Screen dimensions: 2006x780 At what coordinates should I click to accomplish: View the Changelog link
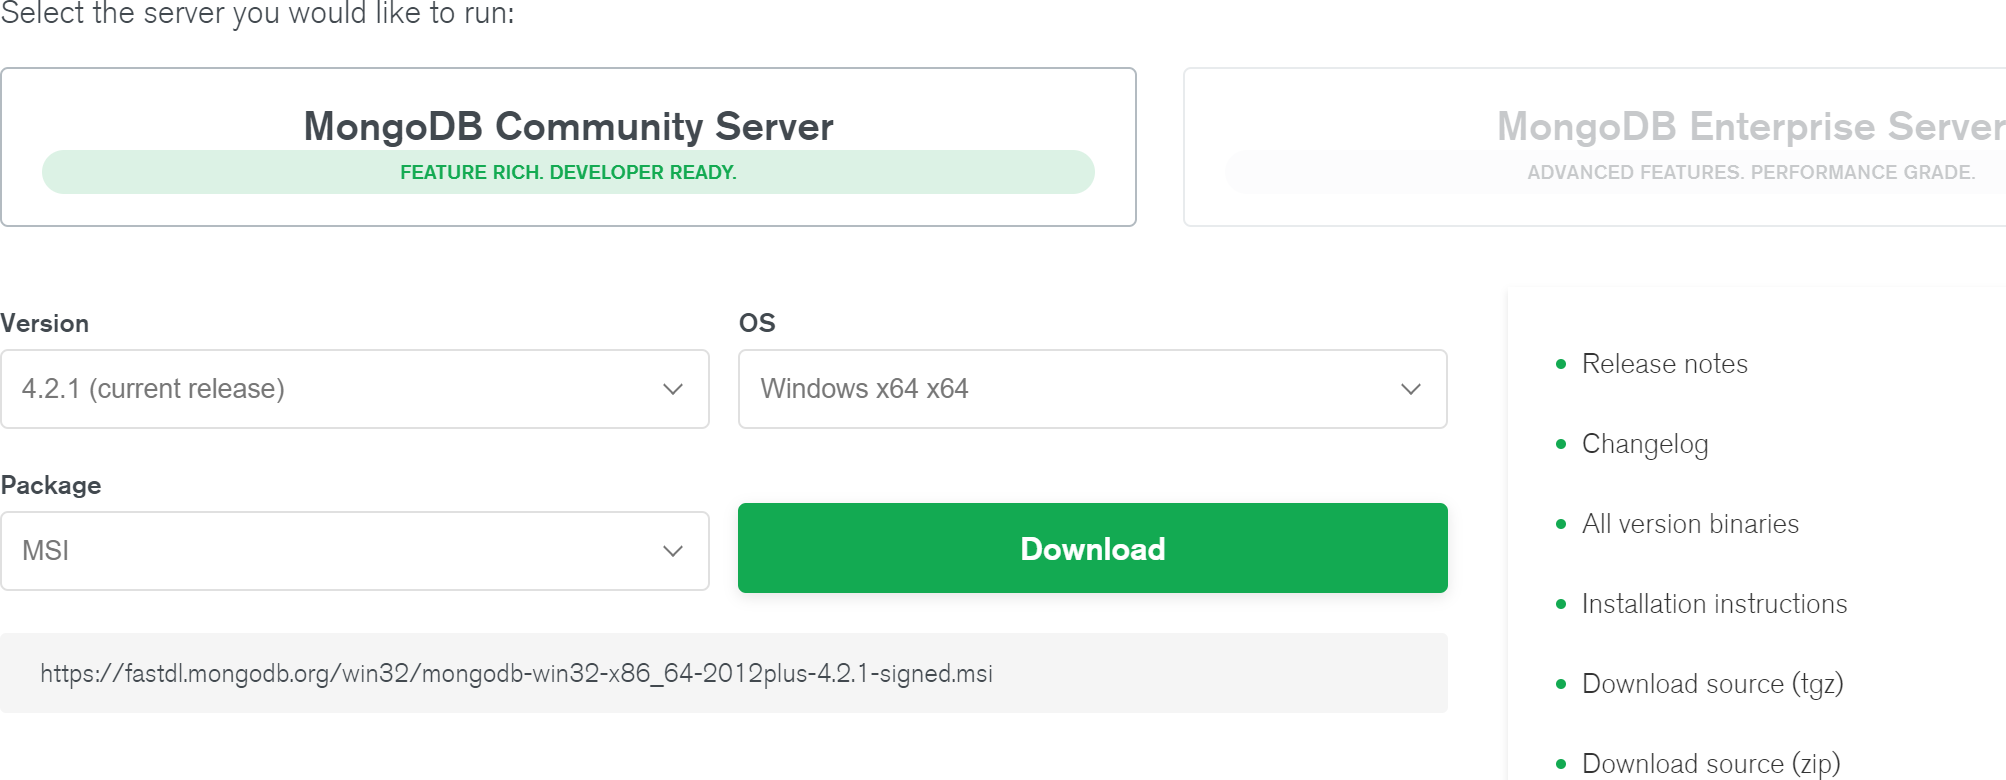pos(1644,444)
